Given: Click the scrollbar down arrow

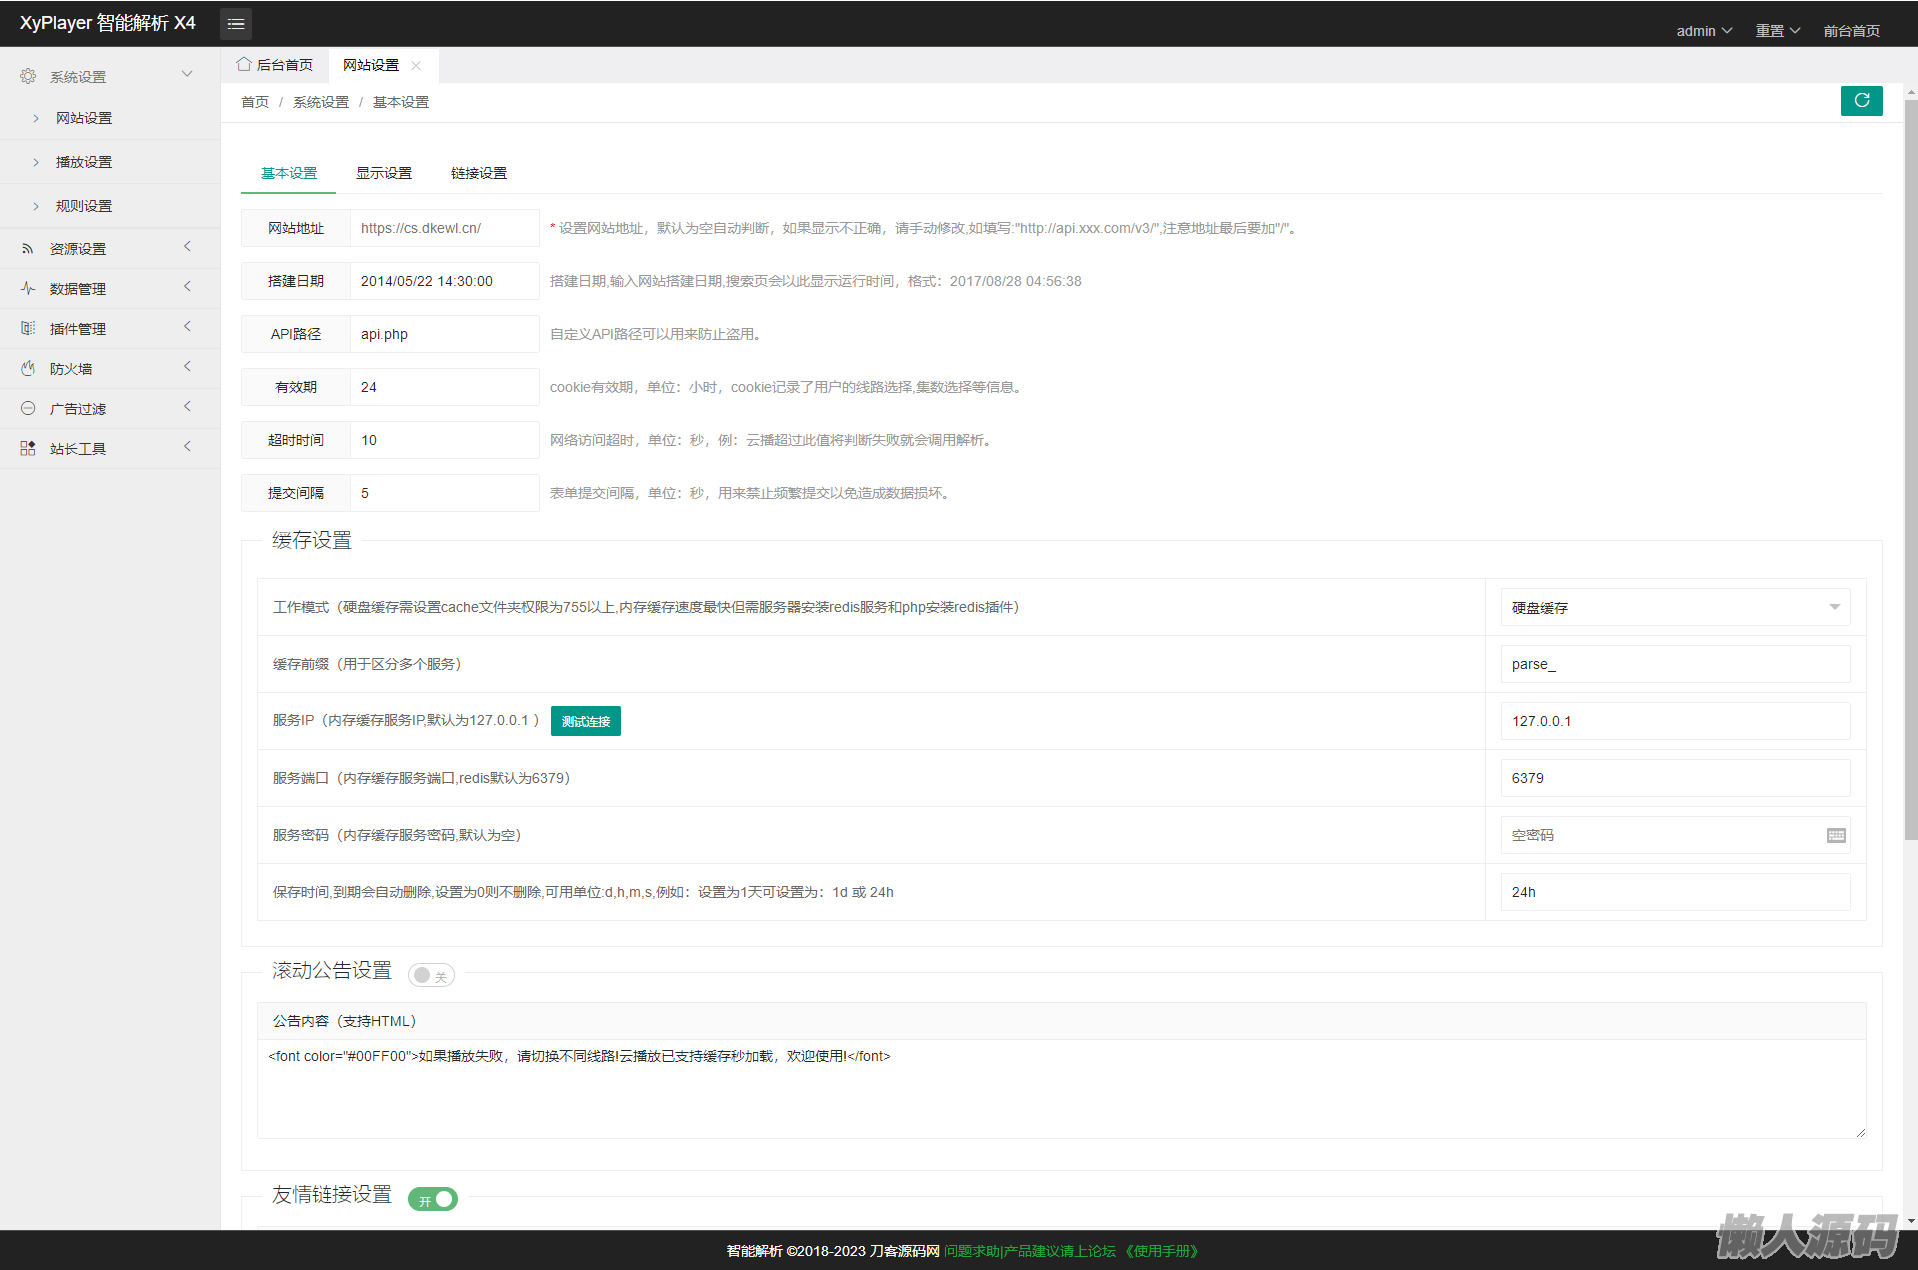Looking at the screenshot, I should (1910, 1221).
